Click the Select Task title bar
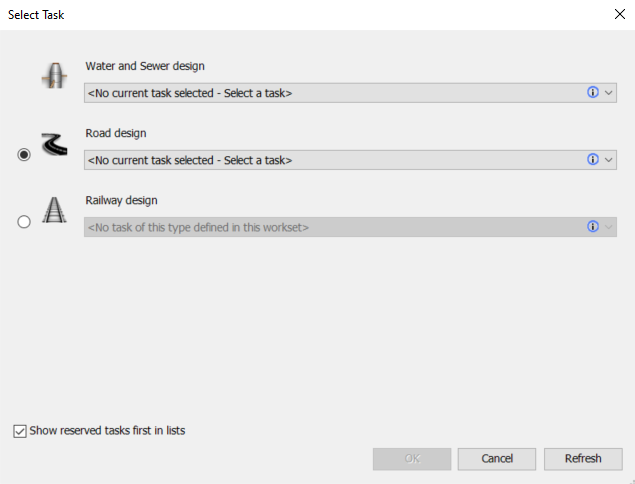 point(300,15)
